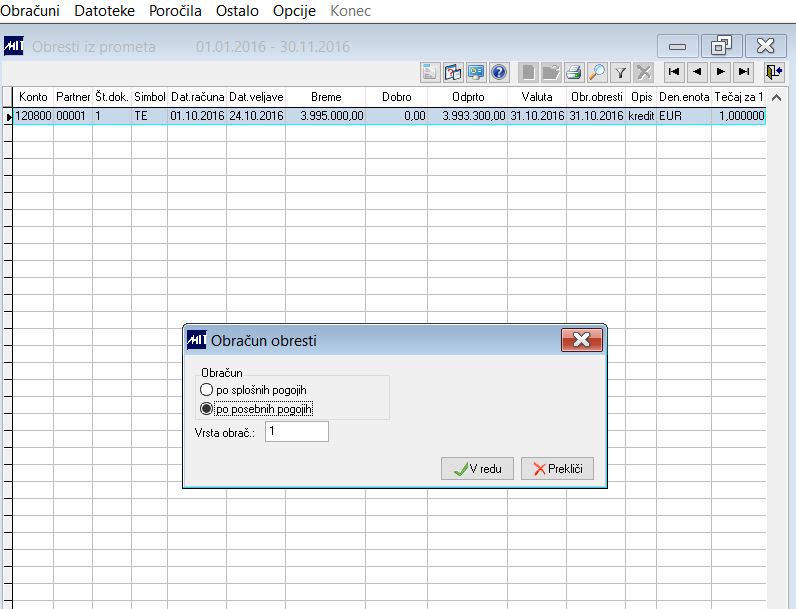Go to previous record arrow
796x609 pixels.
tap(698, 72)
